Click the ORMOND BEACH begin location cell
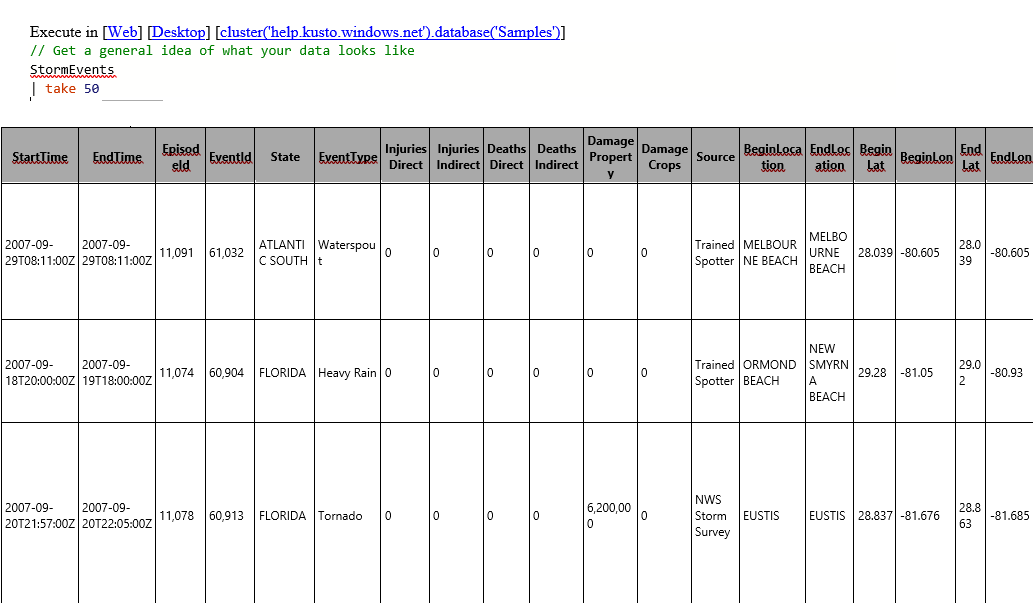The height and width of the screenshot is (603, 1033). (773, 372)
